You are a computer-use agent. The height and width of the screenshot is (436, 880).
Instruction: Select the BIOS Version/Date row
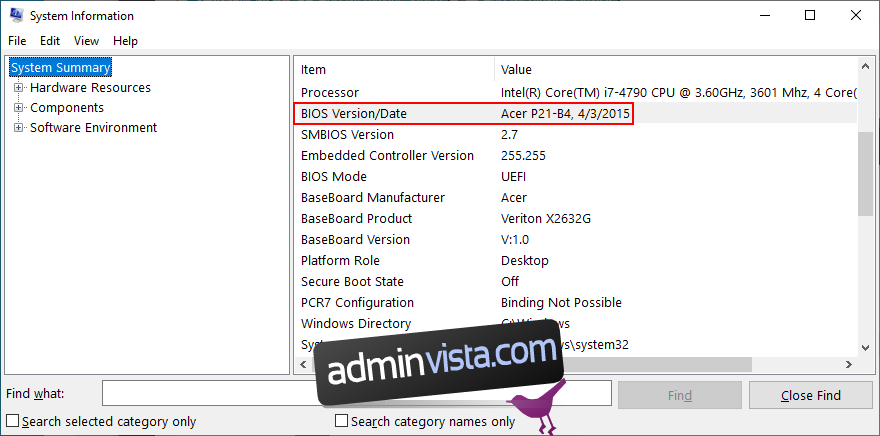tap(576, 114)
